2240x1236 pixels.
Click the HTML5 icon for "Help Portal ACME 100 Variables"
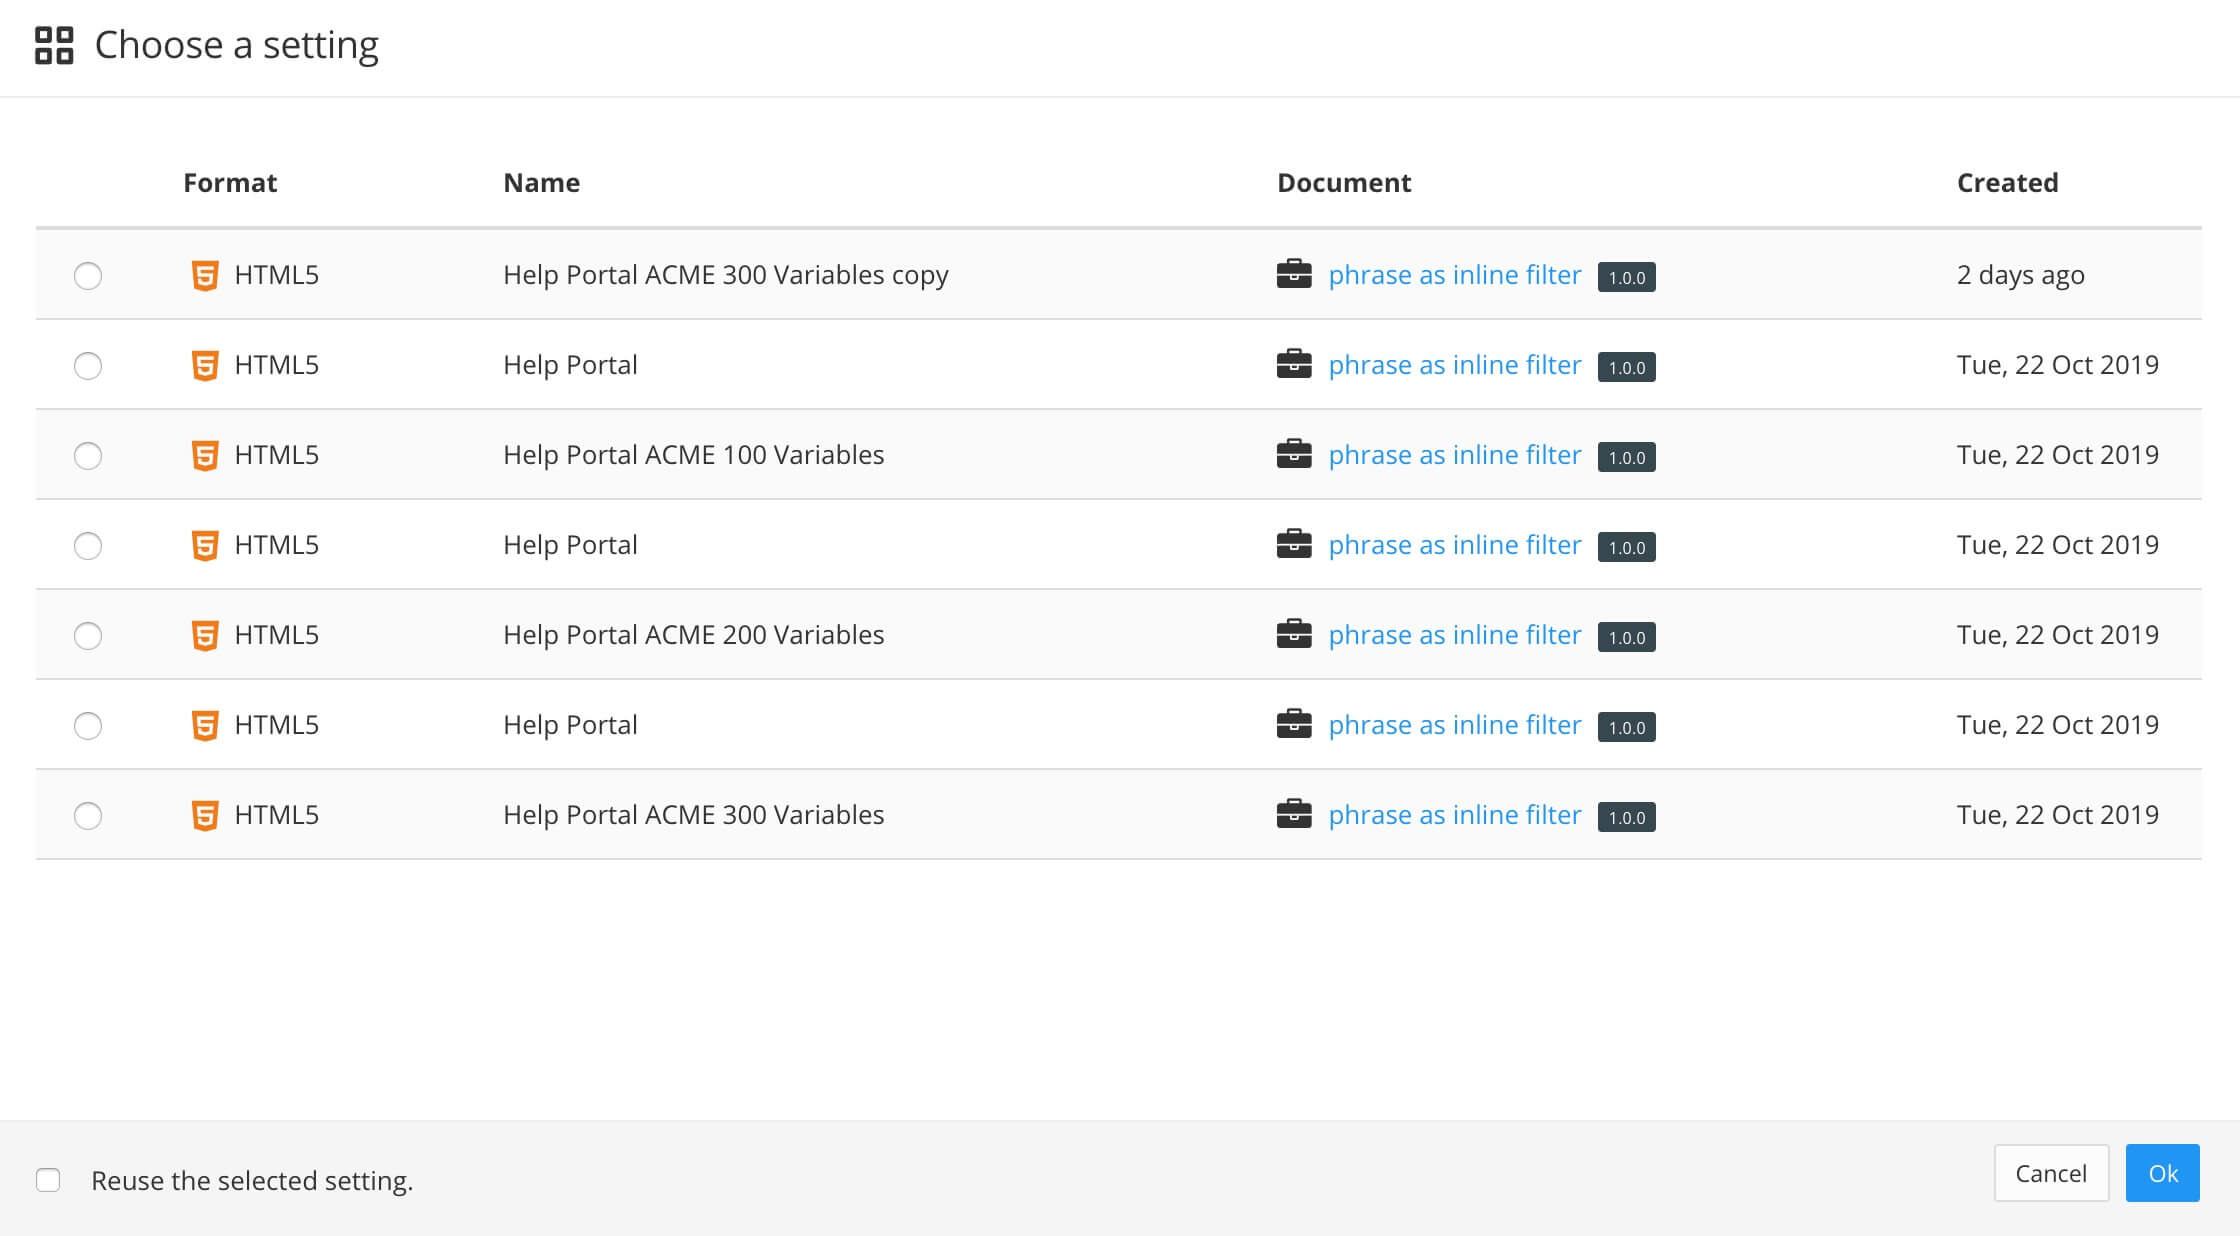(x=202, y=455)
